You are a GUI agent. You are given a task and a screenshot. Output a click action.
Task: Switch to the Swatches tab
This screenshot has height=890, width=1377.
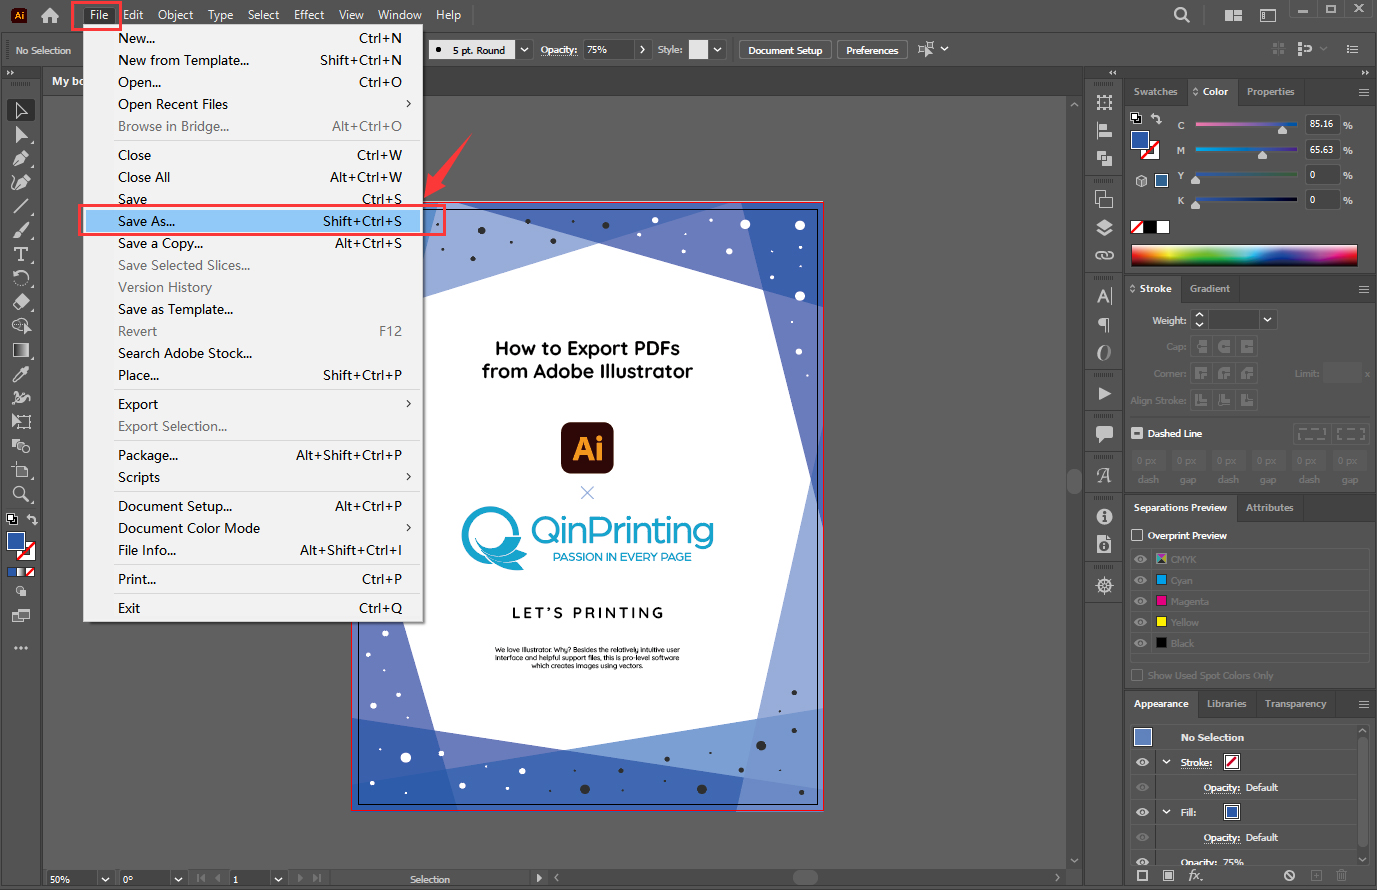pos(1155,92)
